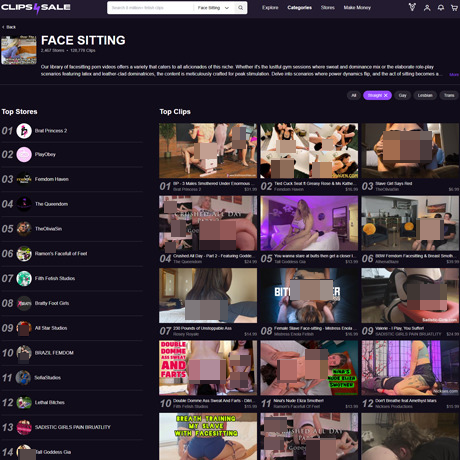
Task: Select the All filter chip
Action: click(354, 95)
